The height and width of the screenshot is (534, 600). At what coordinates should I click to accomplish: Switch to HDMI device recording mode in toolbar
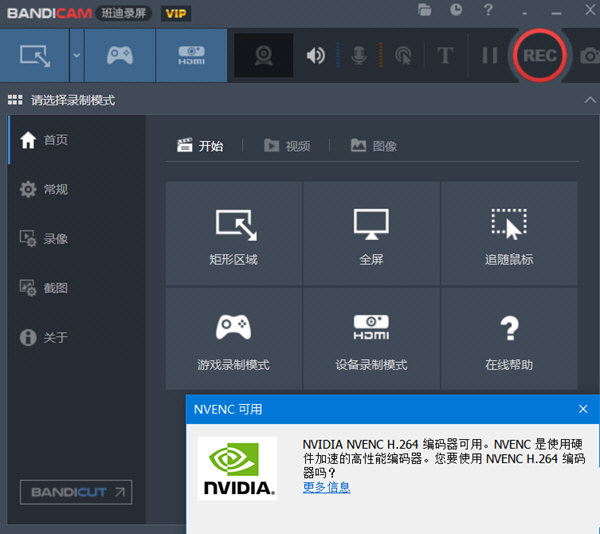tap(191, 55)
